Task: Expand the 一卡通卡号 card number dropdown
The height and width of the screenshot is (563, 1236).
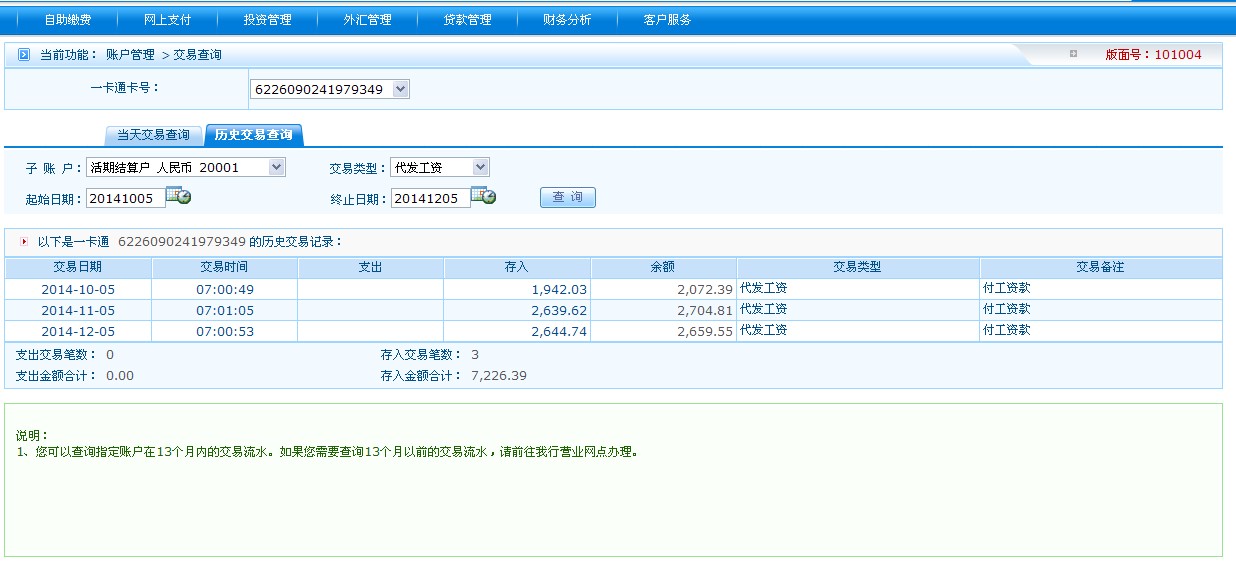Action: 401,90
